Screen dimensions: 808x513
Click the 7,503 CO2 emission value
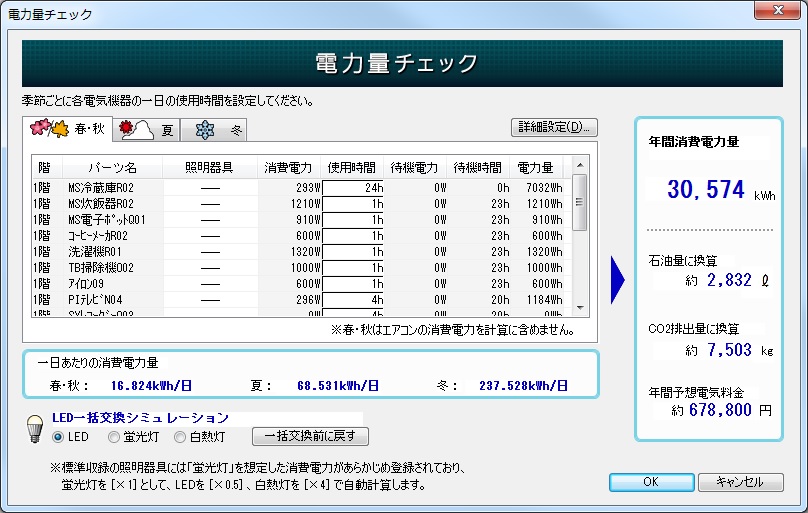(x=729, y=350)
